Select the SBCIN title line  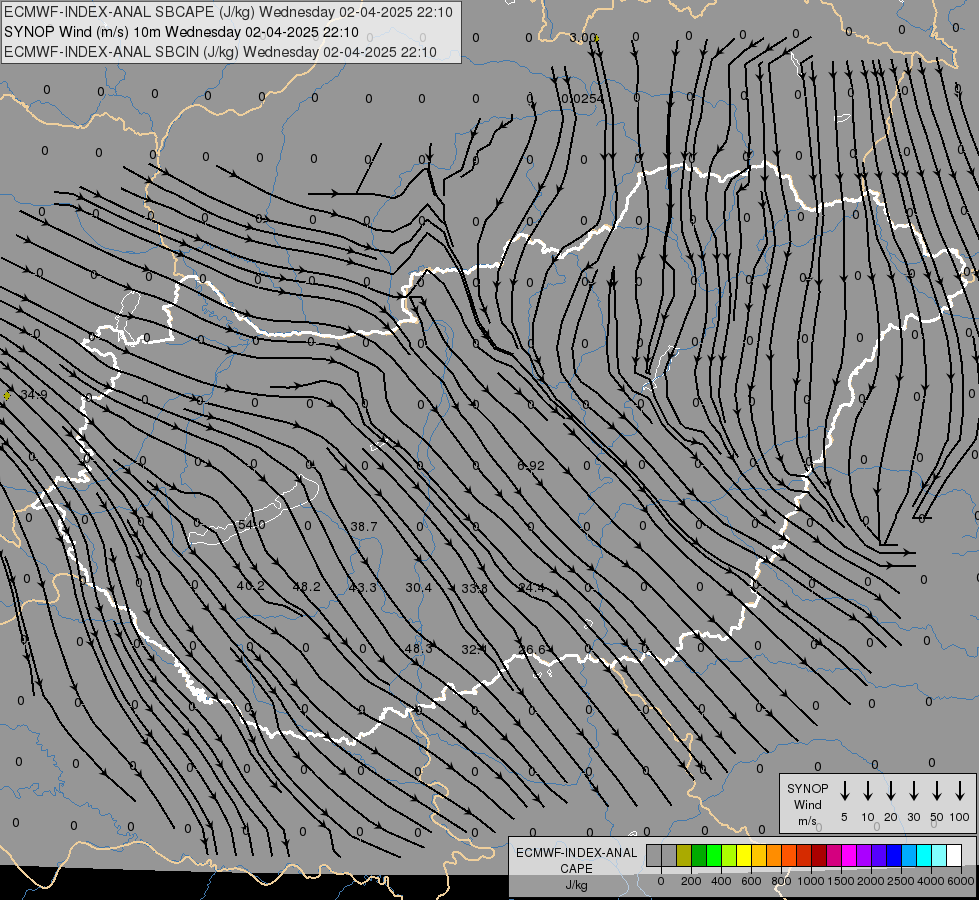[x=220, y=52]
